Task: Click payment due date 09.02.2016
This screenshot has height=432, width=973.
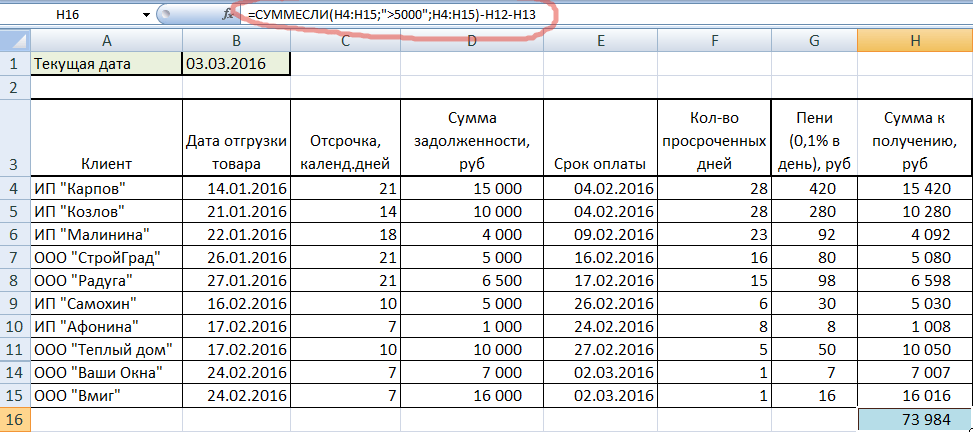Action: click(x=600, y=234)
